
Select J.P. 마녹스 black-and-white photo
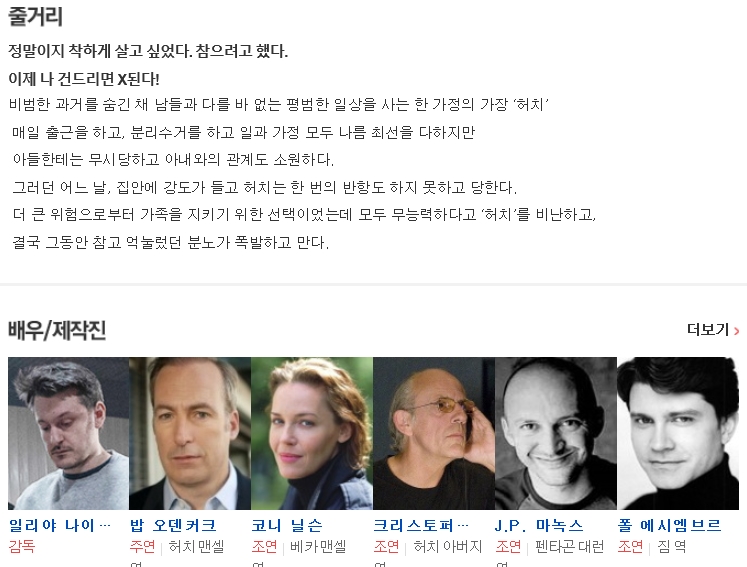click(x=556, y=433)
